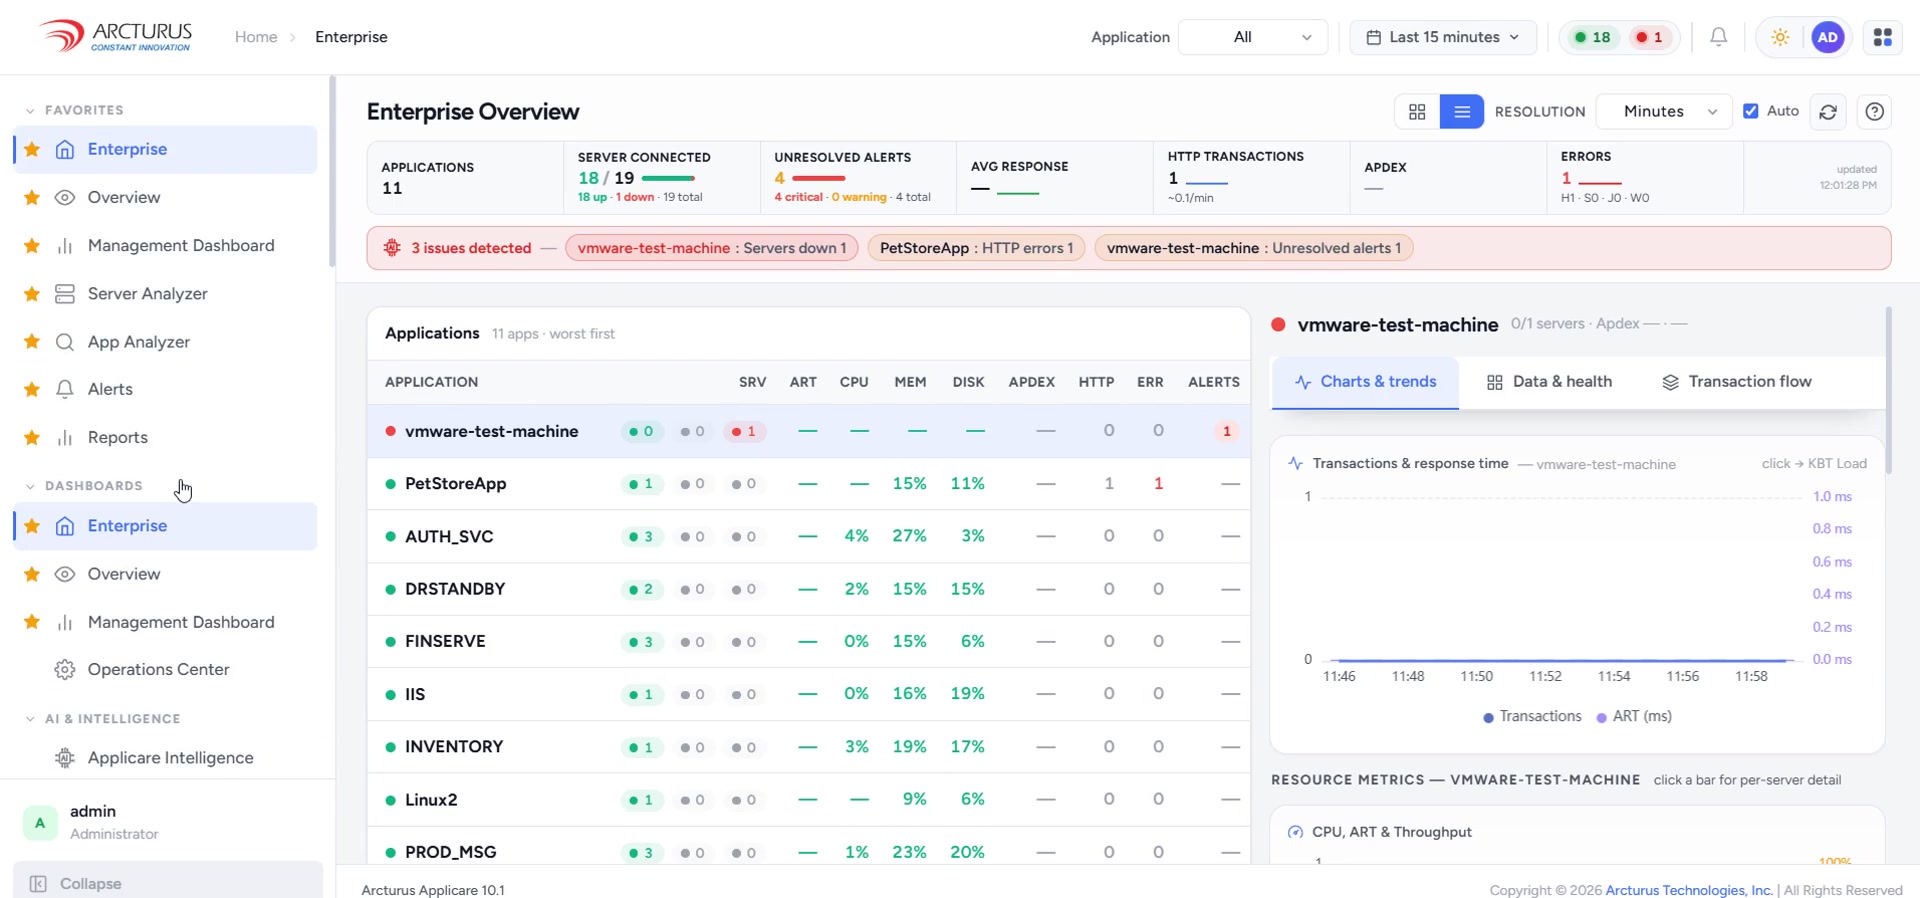1920x898 pixels.
Task: Switch to grid card view
Action: (x=1417, y=112)
